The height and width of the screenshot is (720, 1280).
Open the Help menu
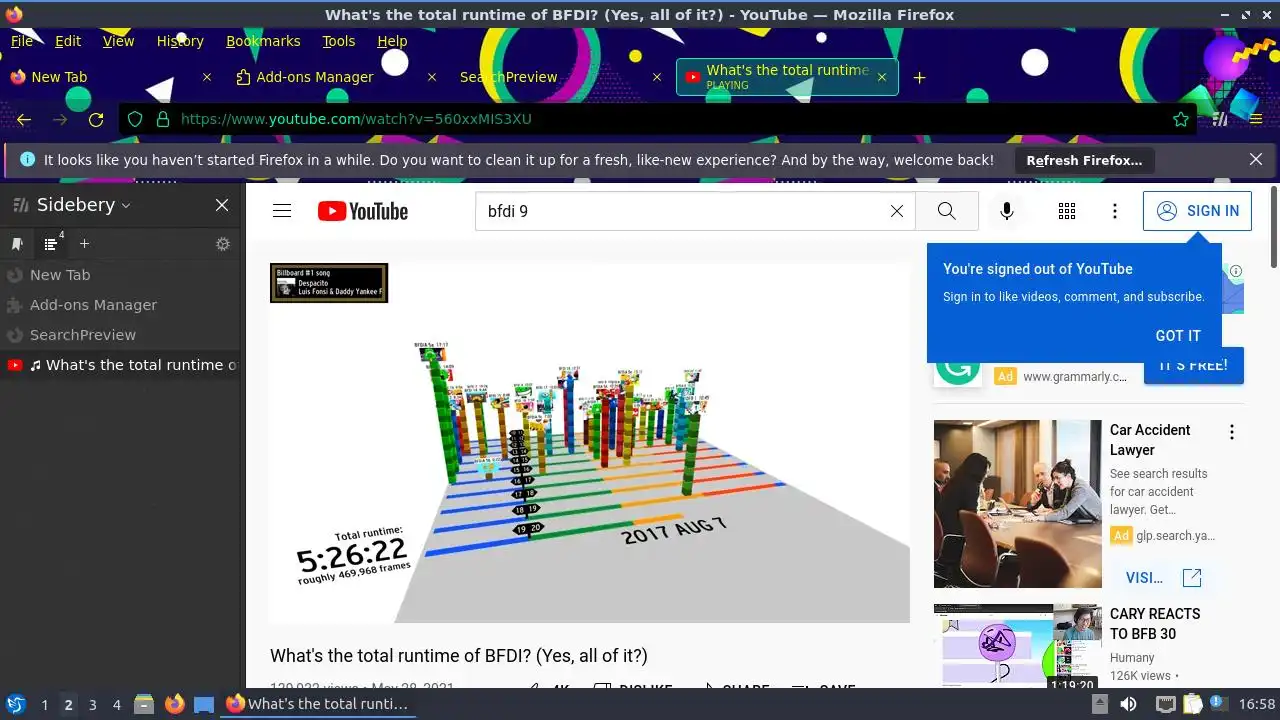coord(392,41)
